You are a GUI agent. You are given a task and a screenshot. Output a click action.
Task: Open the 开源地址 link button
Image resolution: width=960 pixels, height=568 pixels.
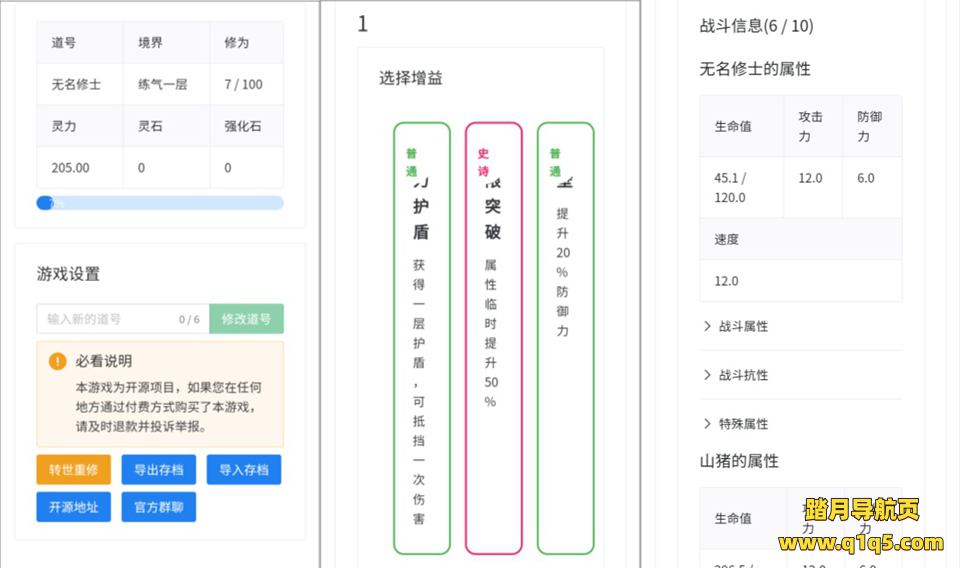(x=73, y=507)
